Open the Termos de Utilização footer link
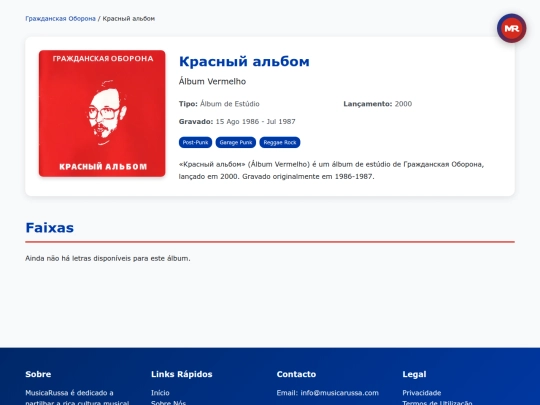This screenshot has height=405, width=540. [437, 403]
